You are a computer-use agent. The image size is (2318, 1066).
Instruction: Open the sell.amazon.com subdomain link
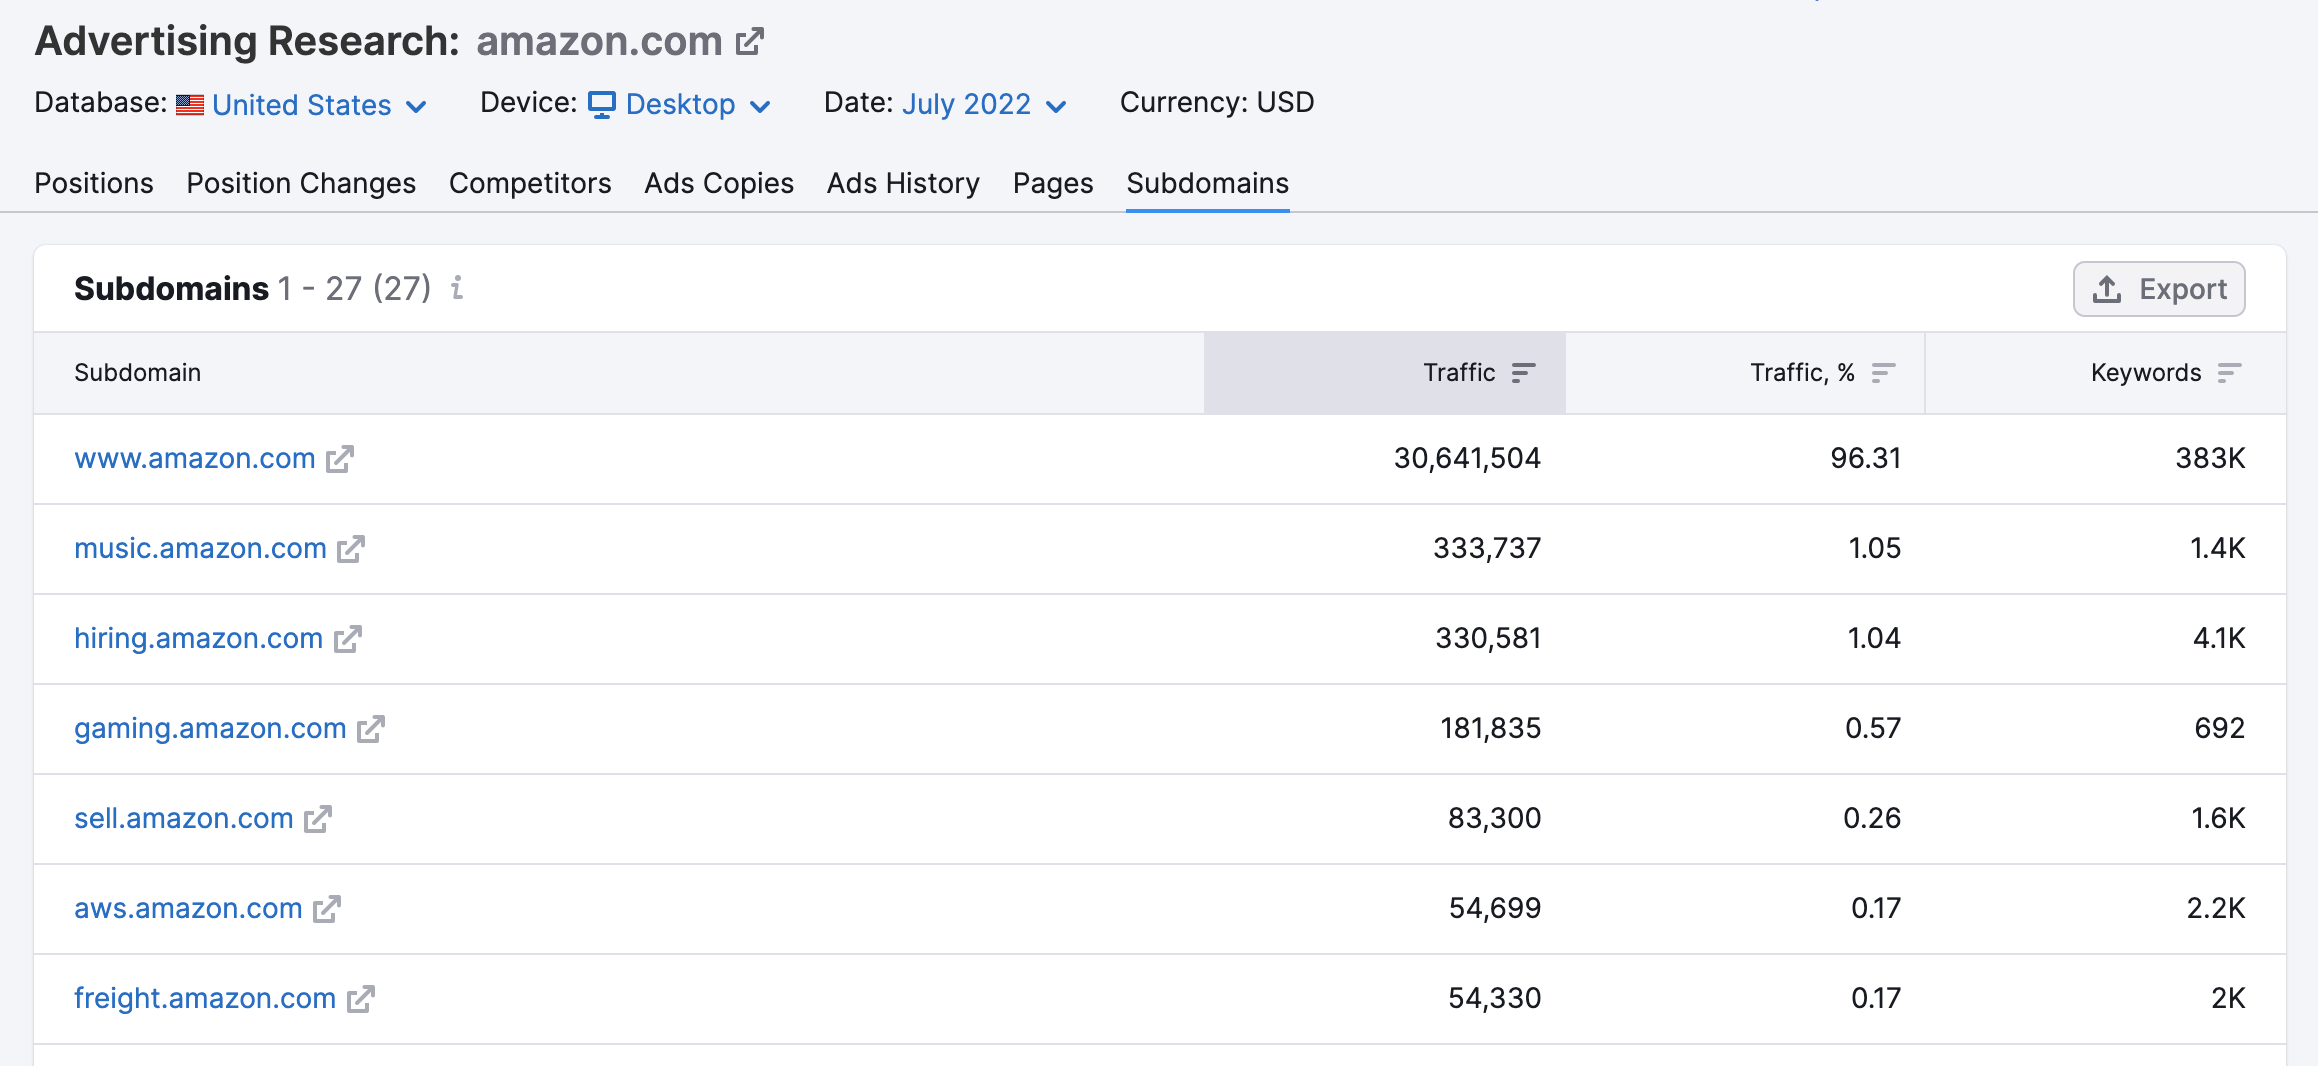184,818
